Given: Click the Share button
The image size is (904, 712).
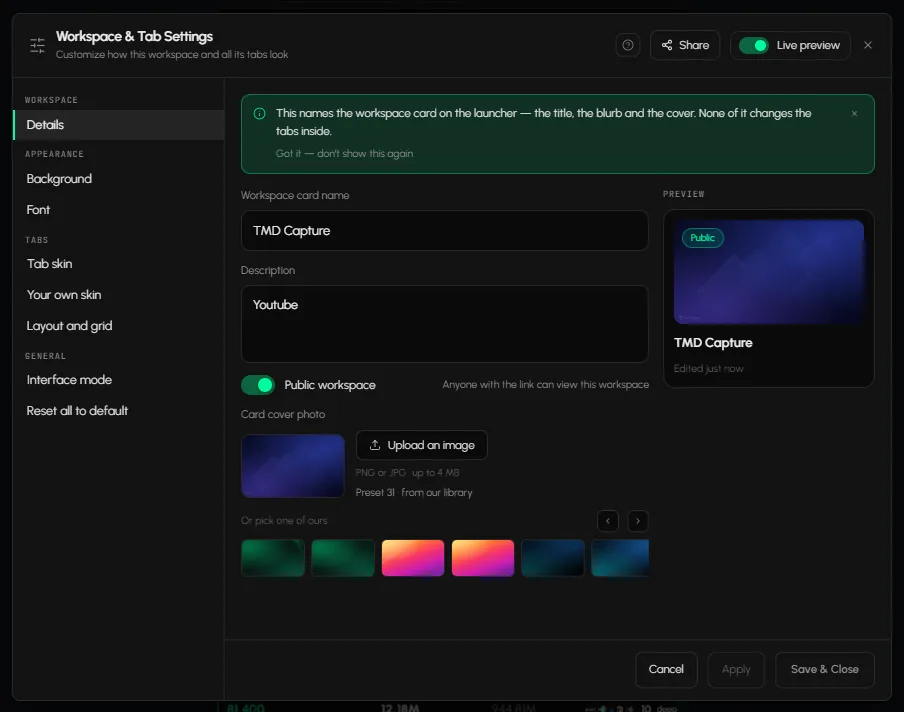Looking at the screenshot, I should 685,45.
